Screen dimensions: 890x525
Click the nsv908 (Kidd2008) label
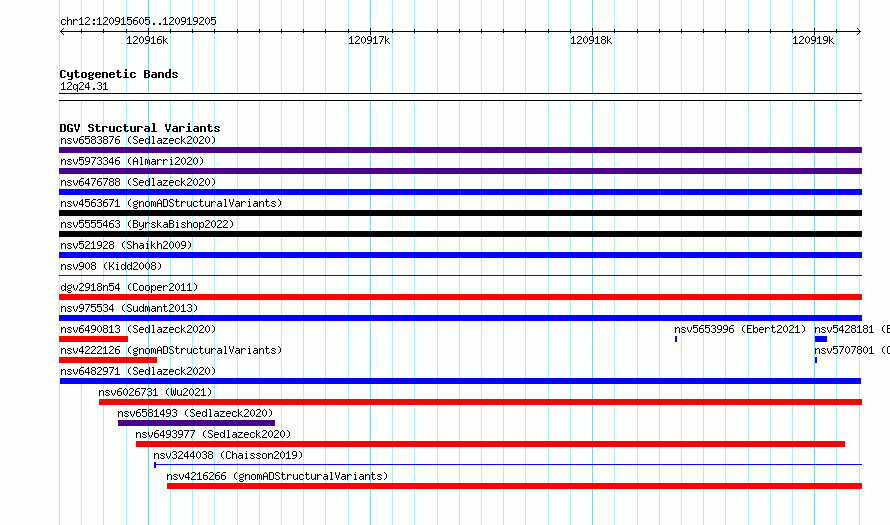111,266
